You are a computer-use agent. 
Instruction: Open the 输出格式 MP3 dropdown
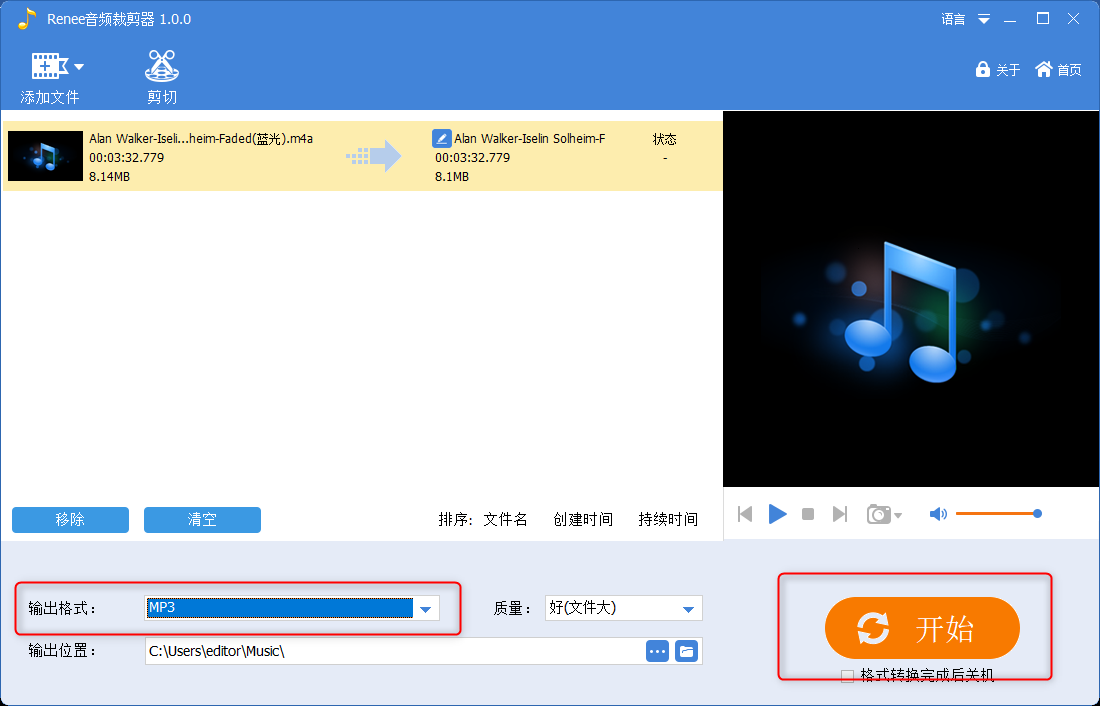(x=292, y=608)
